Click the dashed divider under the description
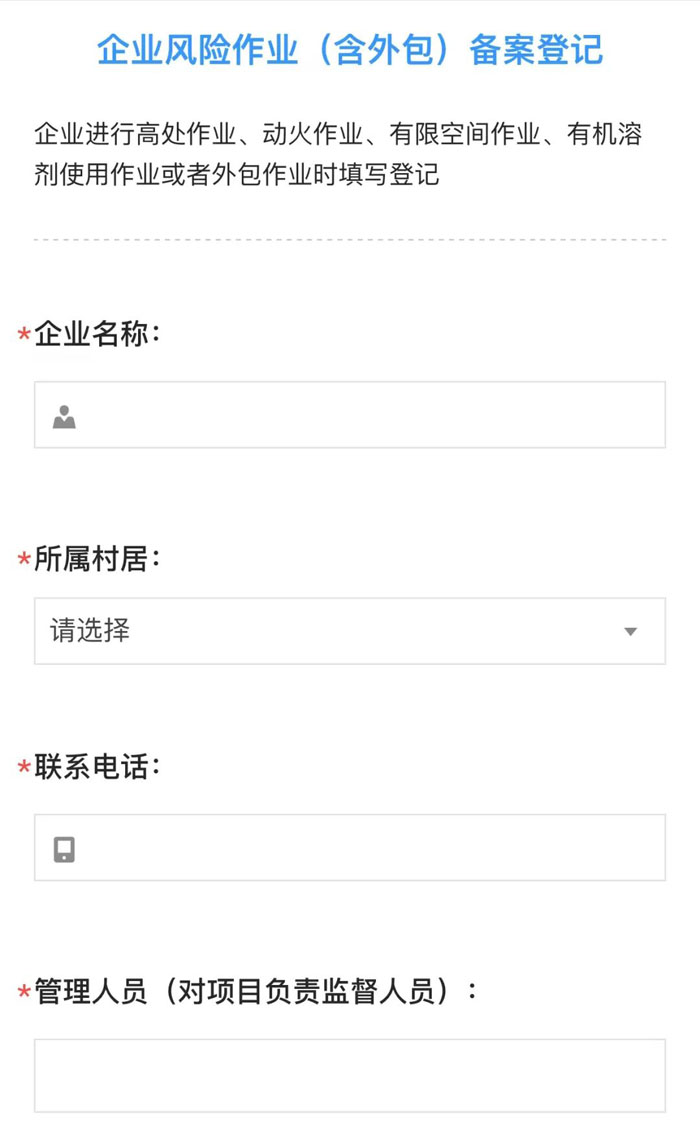Screen dimensions: 700x1136 click(350, 240)
